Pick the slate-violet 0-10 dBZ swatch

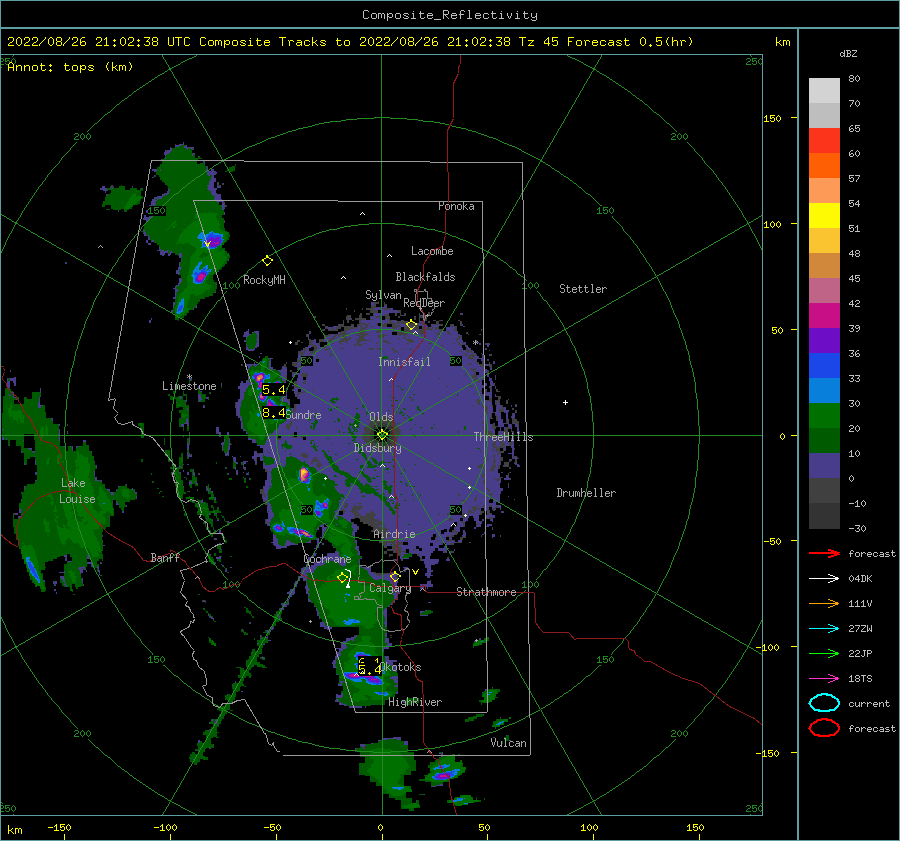coord(824,466)
